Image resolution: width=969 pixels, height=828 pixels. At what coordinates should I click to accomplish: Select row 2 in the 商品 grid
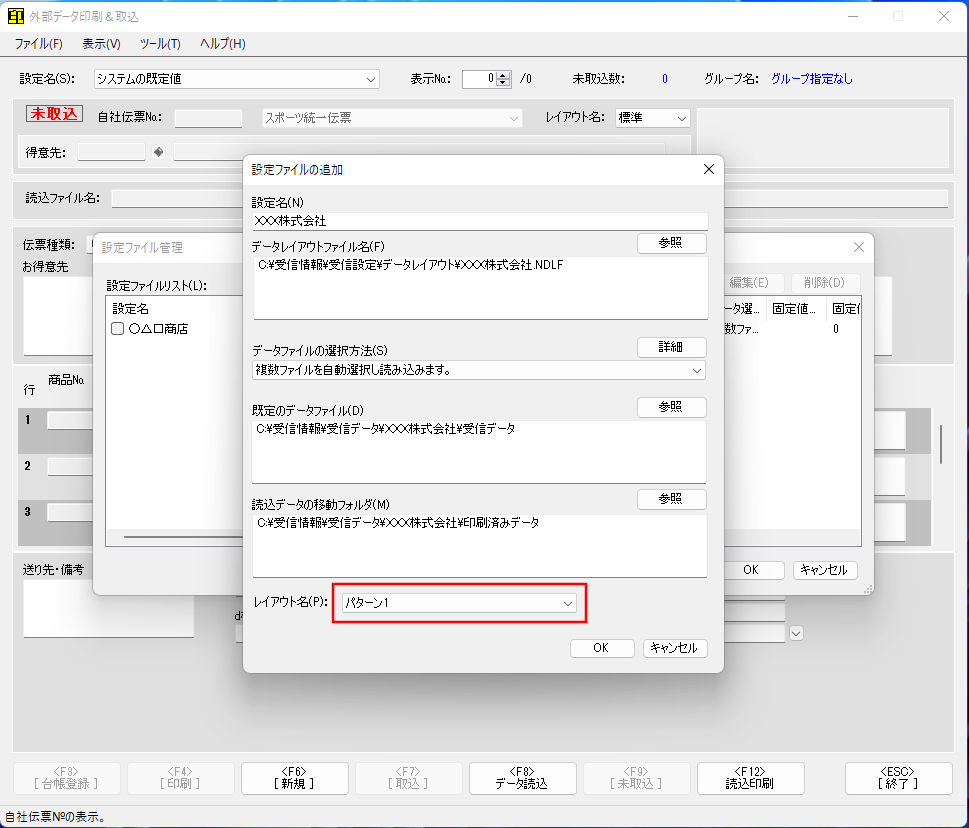click(x=28, y=466)
